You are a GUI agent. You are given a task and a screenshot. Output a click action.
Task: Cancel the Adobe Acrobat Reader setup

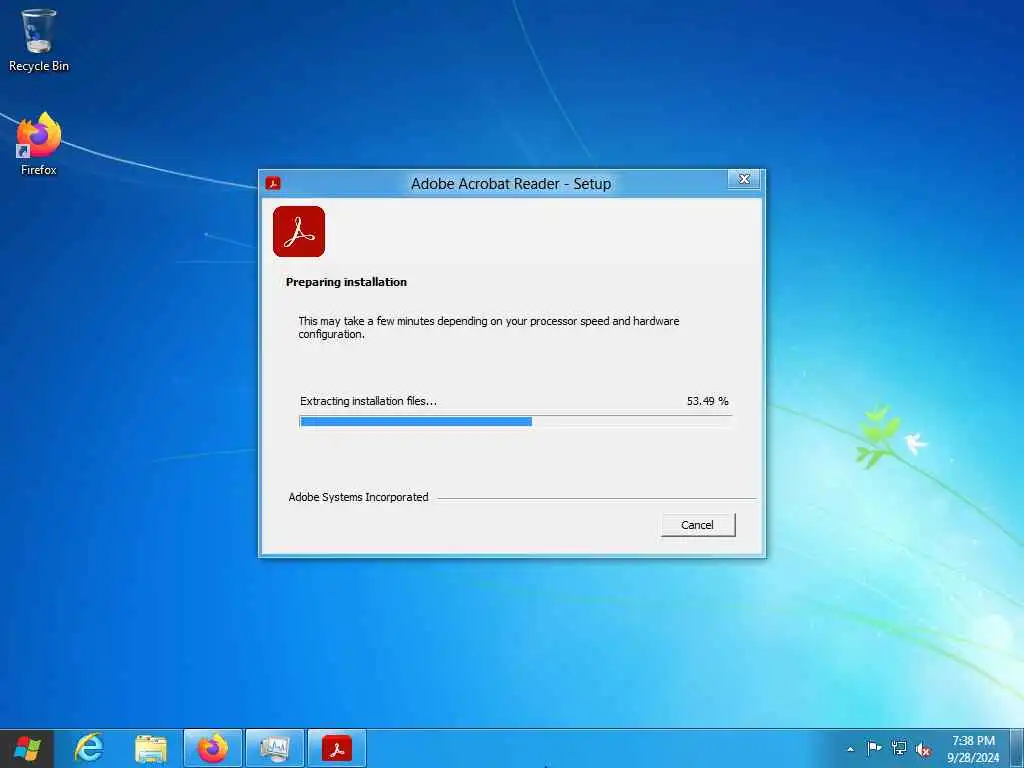697,525
